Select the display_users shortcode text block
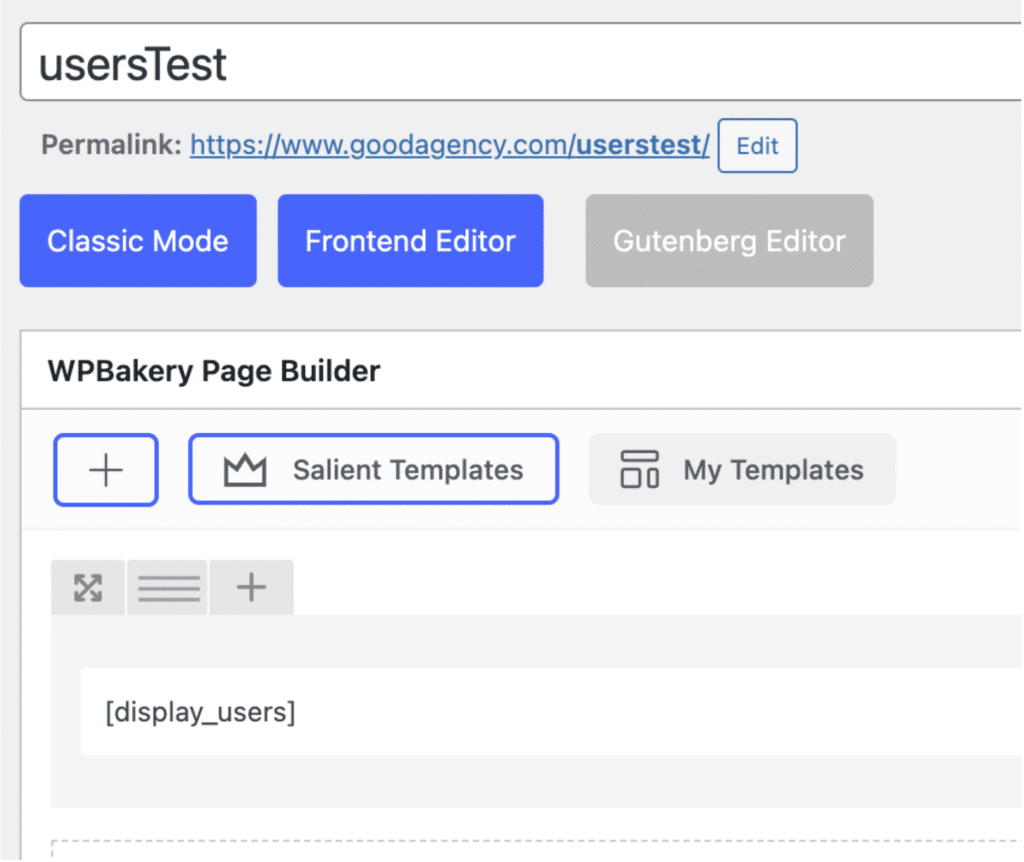Screen dimensions: 1024x862 point(197,712)
